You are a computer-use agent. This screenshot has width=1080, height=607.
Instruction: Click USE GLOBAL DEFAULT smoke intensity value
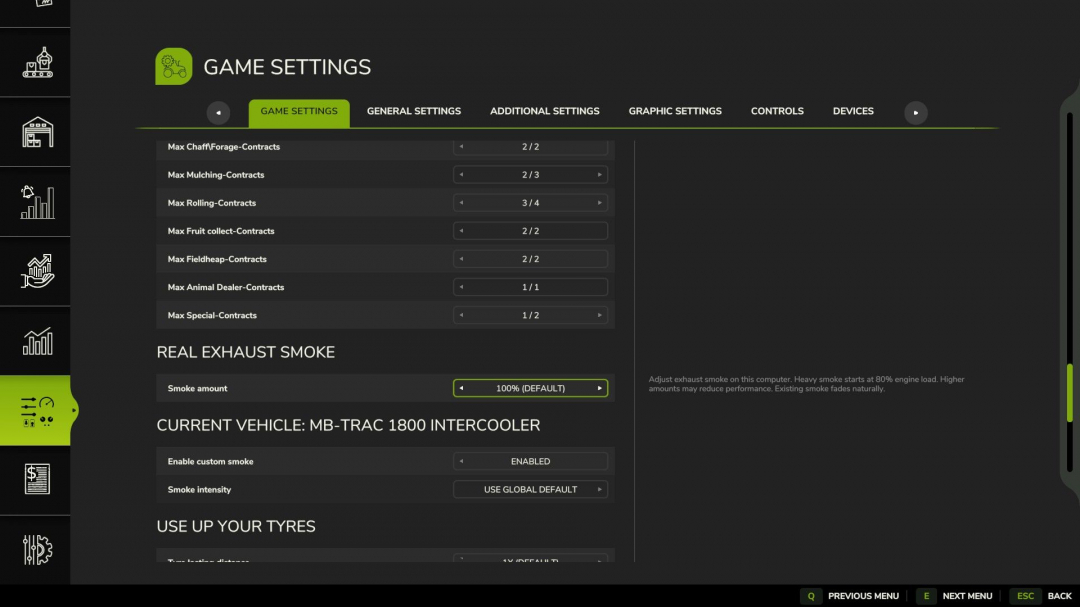pos(530,490)
